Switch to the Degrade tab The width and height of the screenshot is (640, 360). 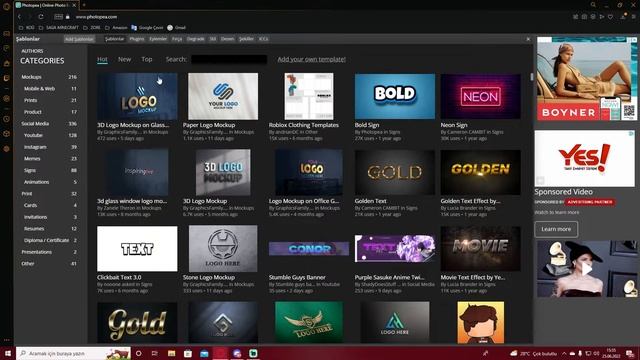click(x=196, y=39)
